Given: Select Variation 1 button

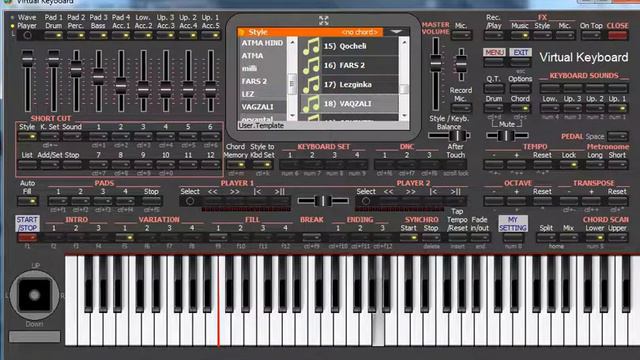Looking at the screenshot, I should click(125, 238).
